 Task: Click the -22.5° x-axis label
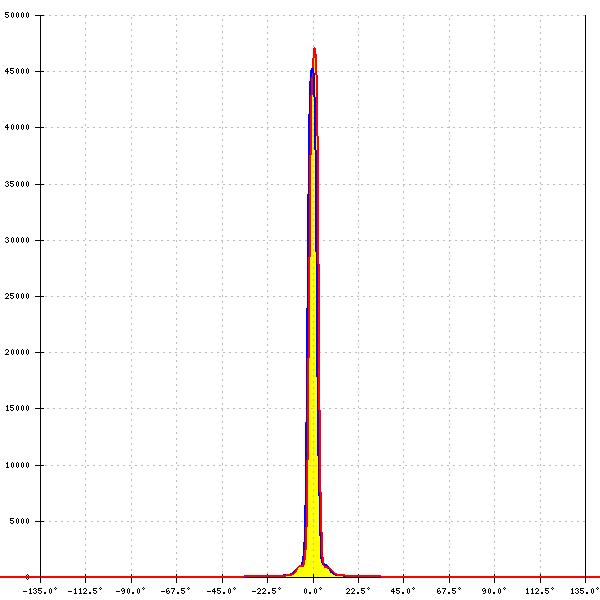point(266,591)
